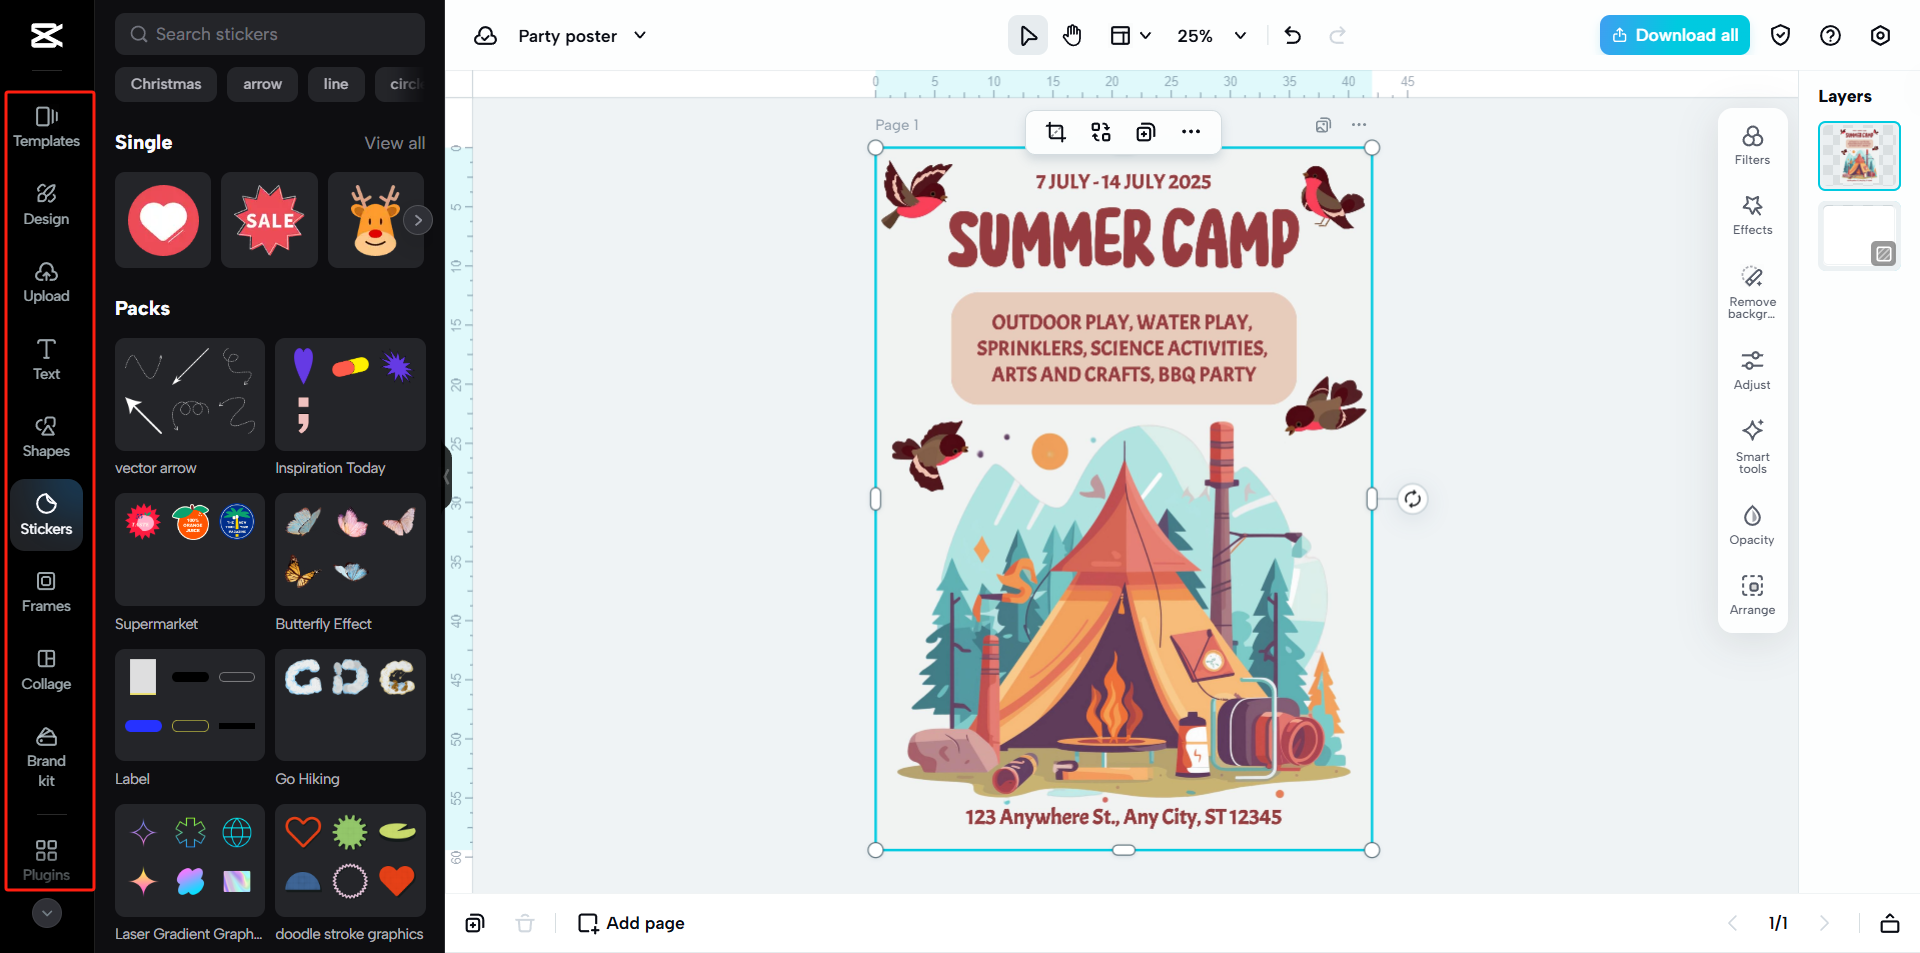Select the empty second page in the Layers panel
The width and height of the screenshot is (1920, 953).
[x=1859, y=235]
